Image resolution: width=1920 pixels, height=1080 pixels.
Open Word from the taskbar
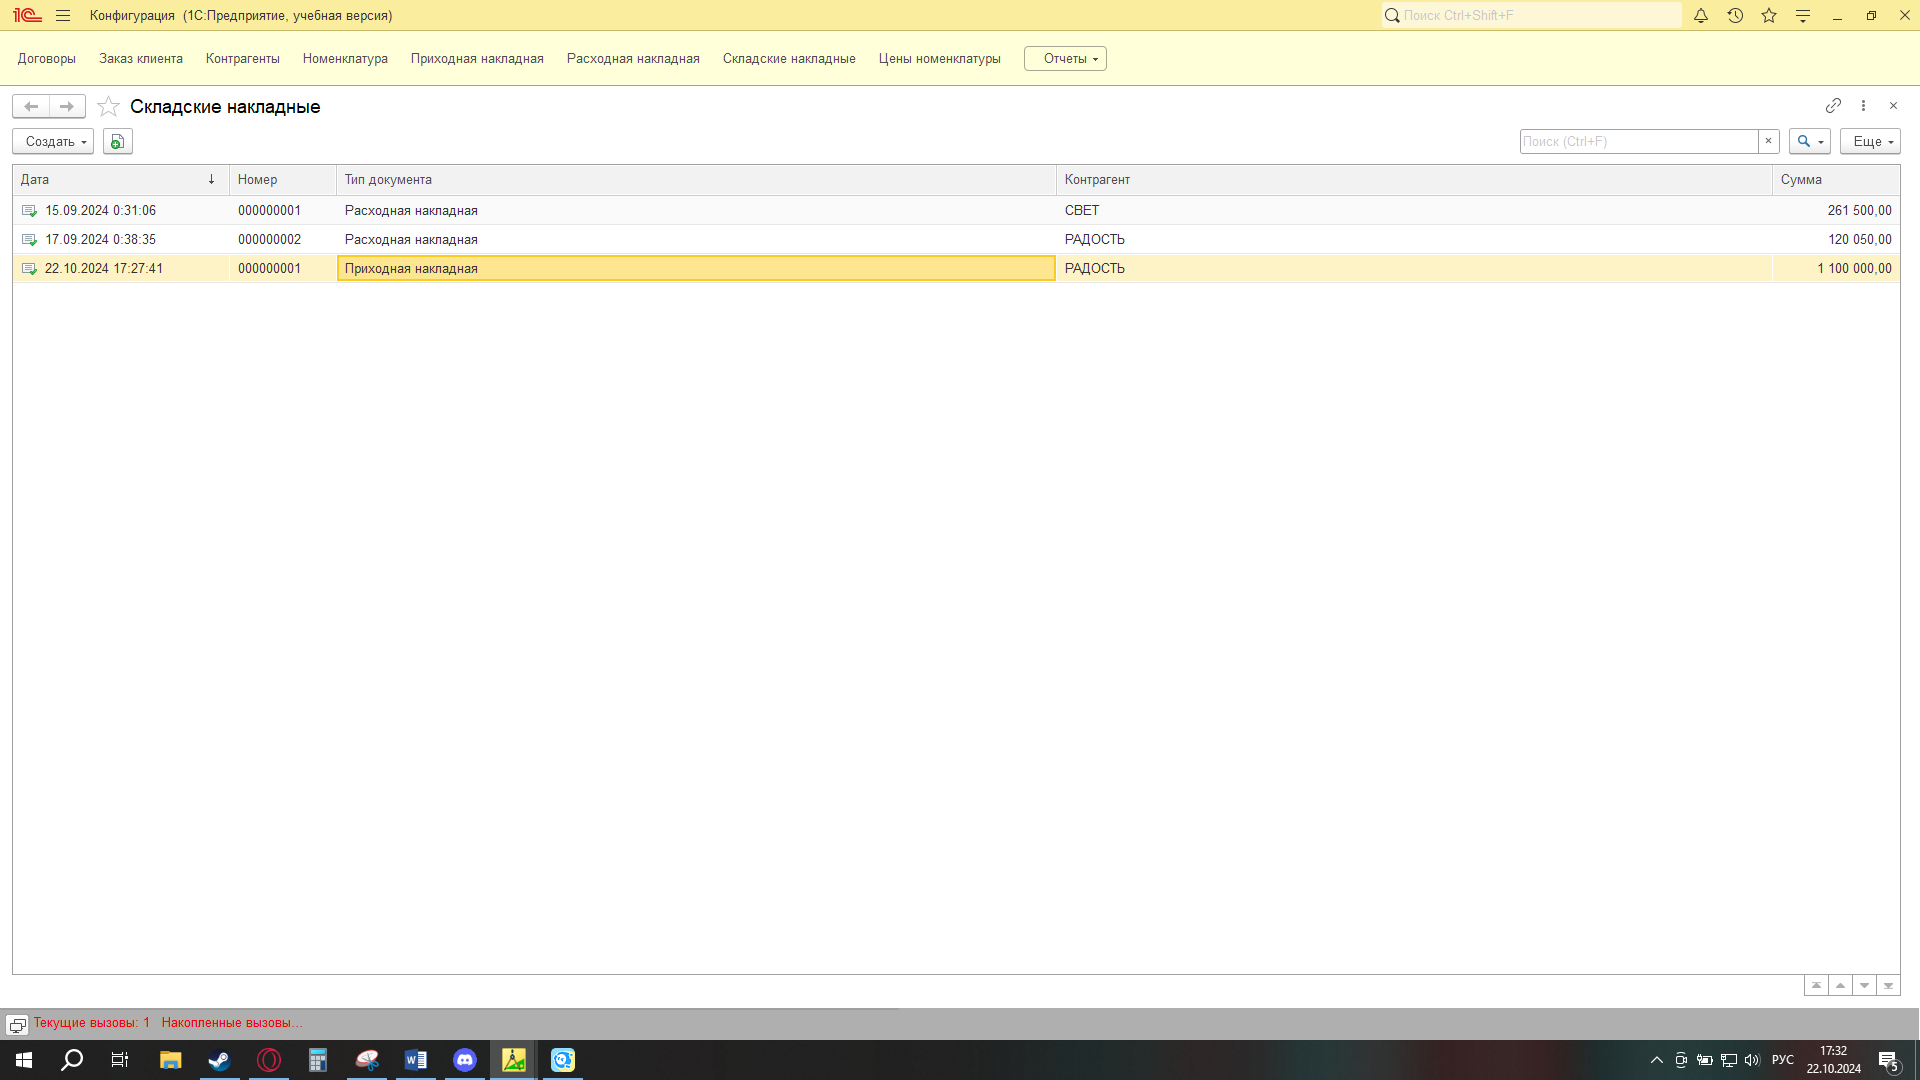click(416, 1060)
